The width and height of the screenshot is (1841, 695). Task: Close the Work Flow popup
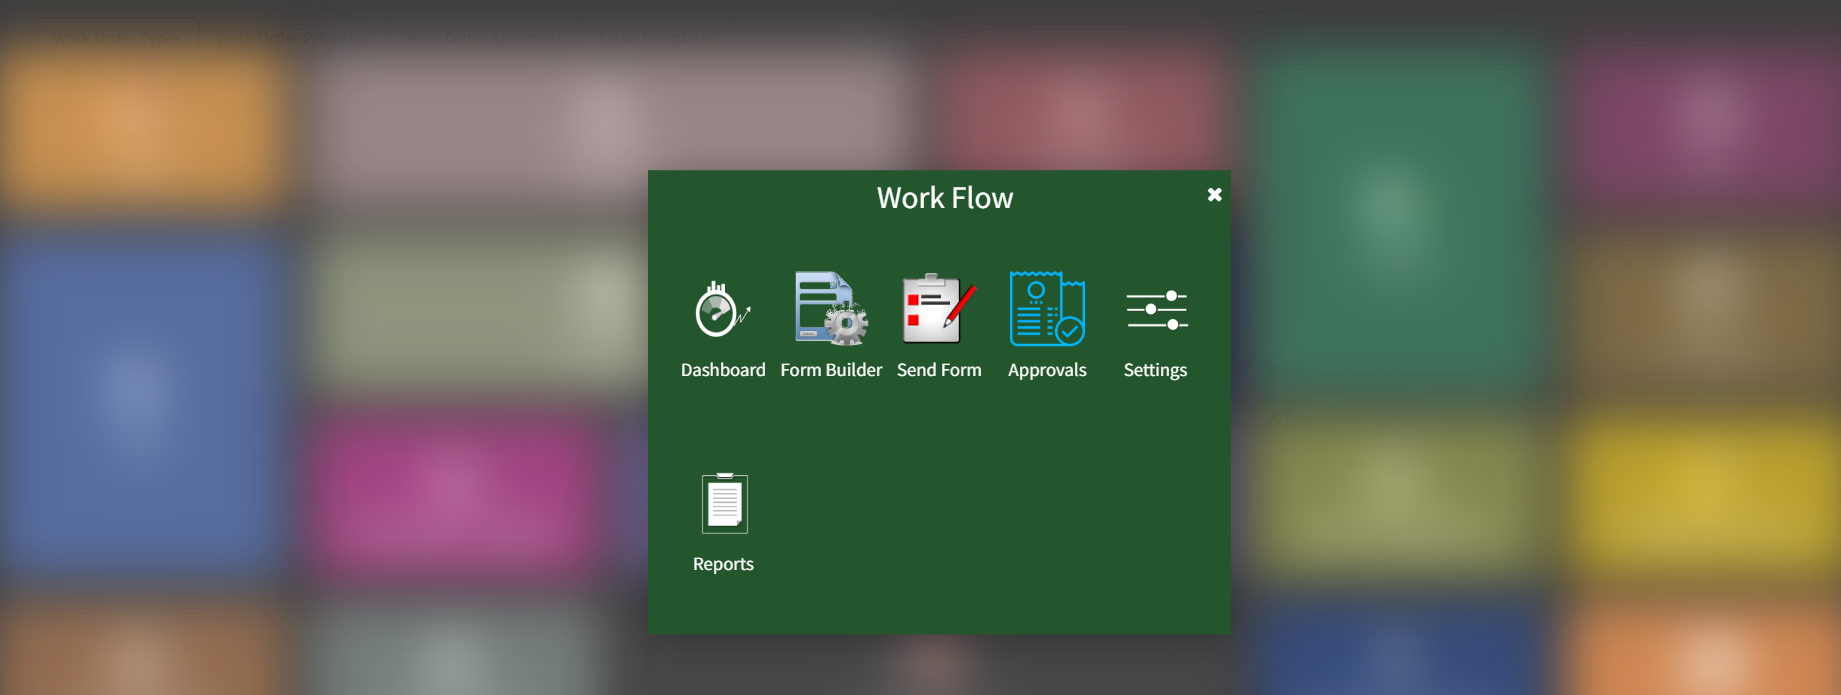click(1214, 194)
